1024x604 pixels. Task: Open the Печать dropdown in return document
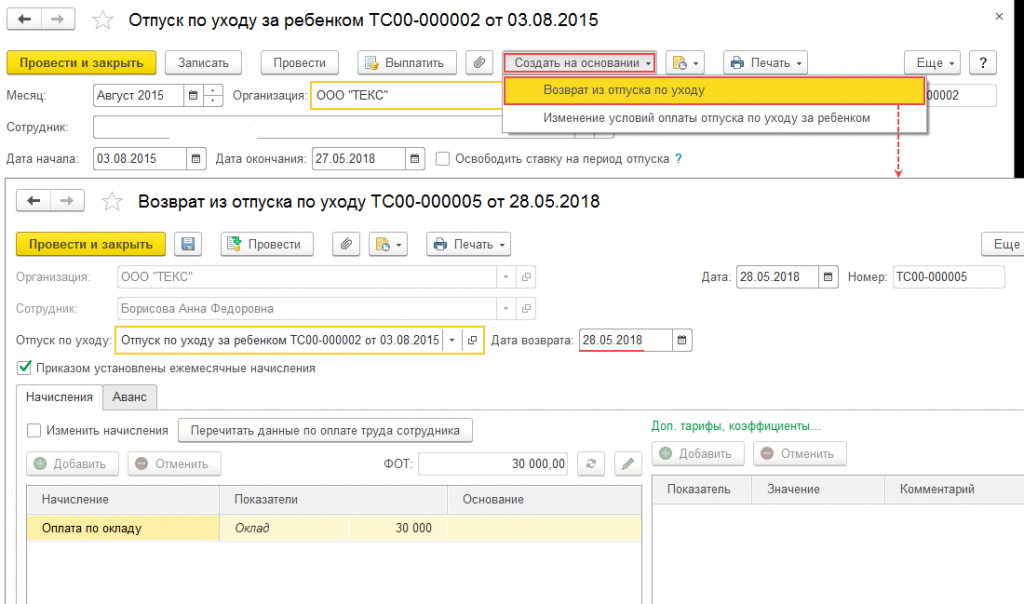(468, 244)
